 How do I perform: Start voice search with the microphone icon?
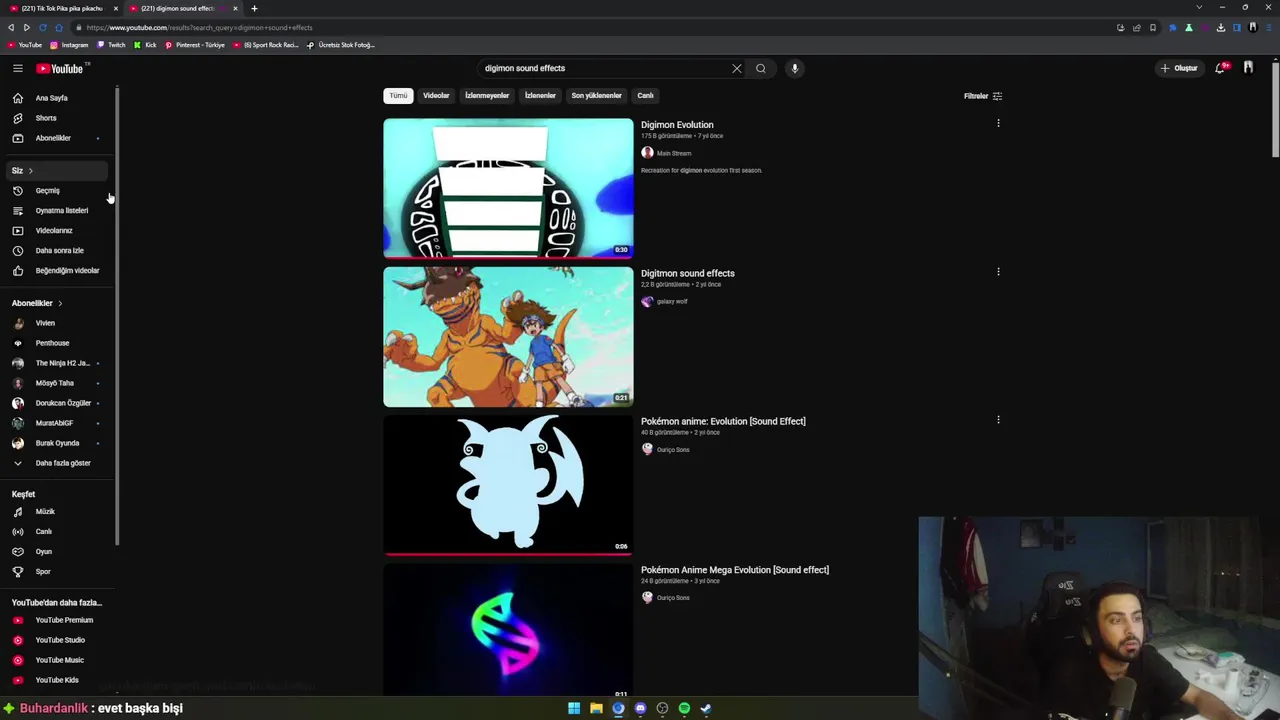795,68
